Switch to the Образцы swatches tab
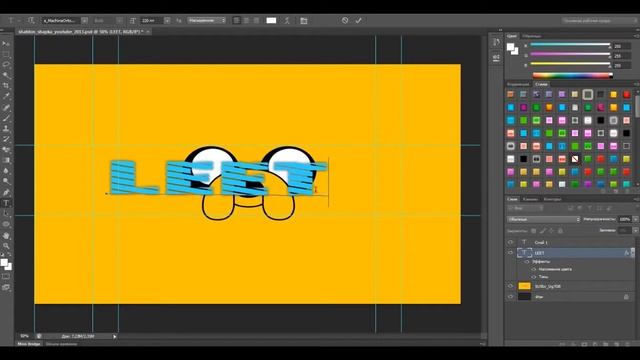Image resolution: width=640 pixels, height=360 pixels. [531, 36]
